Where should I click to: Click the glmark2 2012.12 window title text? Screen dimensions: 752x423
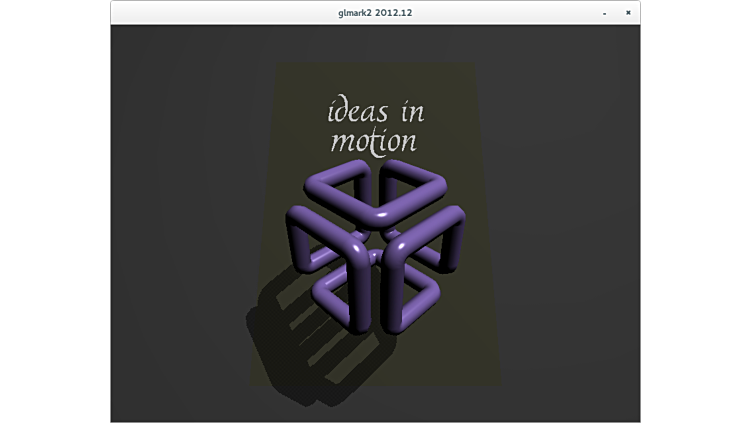coord(375,12)
